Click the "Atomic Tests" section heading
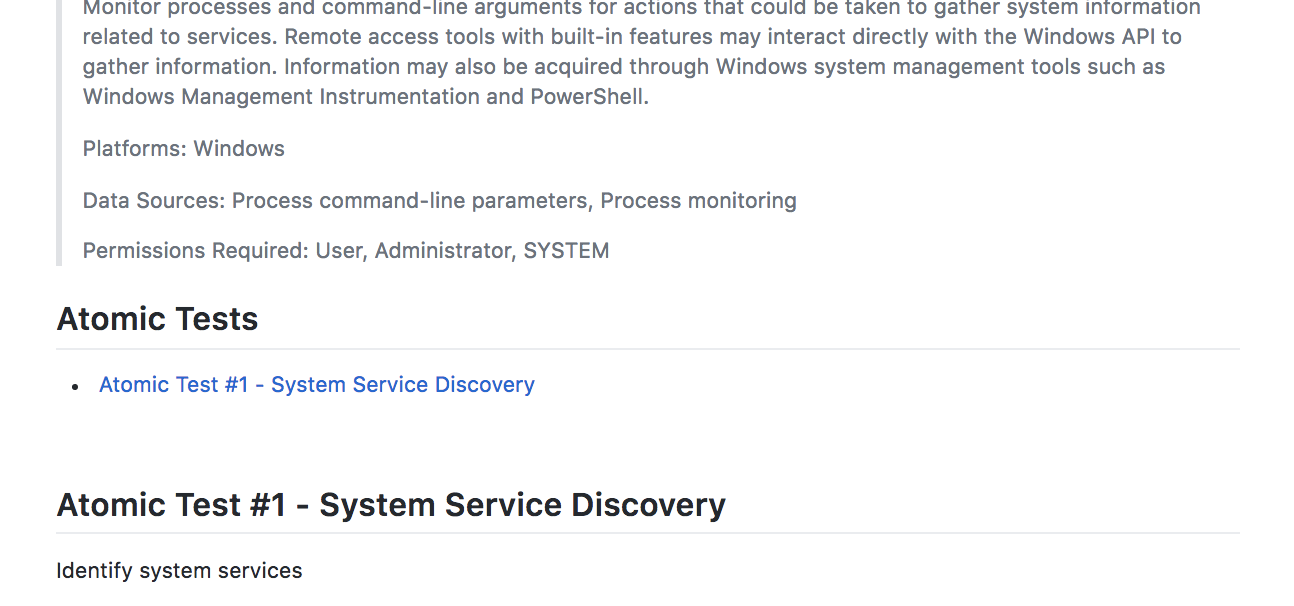Screen dimensions: 1294x606 [x=157, y=319]
